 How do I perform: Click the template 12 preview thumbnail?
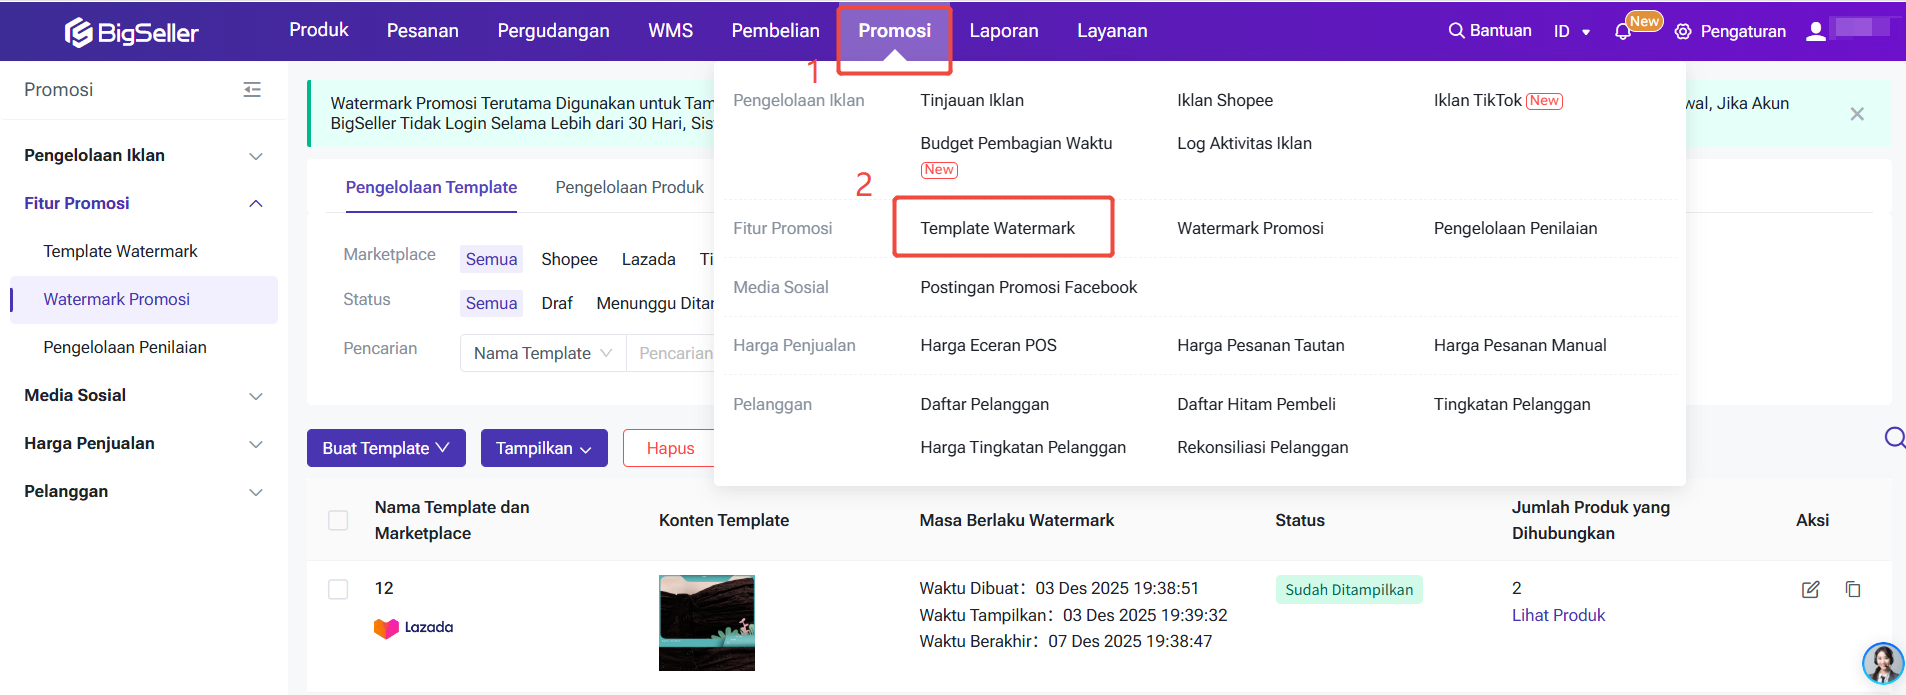[x=706, y=623]
